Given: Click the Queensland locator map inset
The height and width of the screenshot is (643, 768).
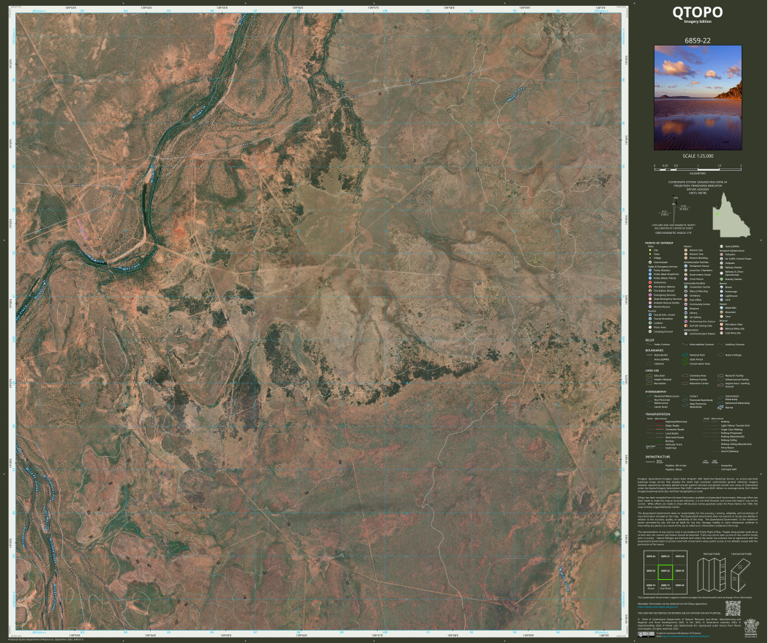Looking at the screenshot, I should click(x=731, y=215).
